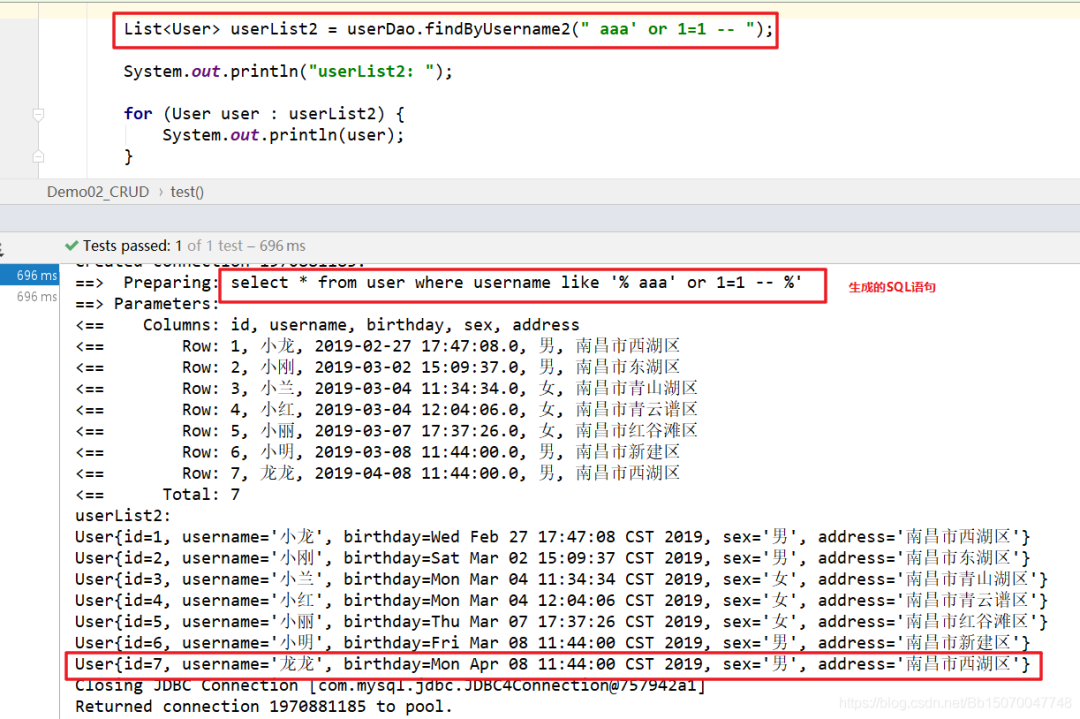Click the 'for (User user : userList2)' line
Screen dimensions: 1080x719
tap(264, 114)
